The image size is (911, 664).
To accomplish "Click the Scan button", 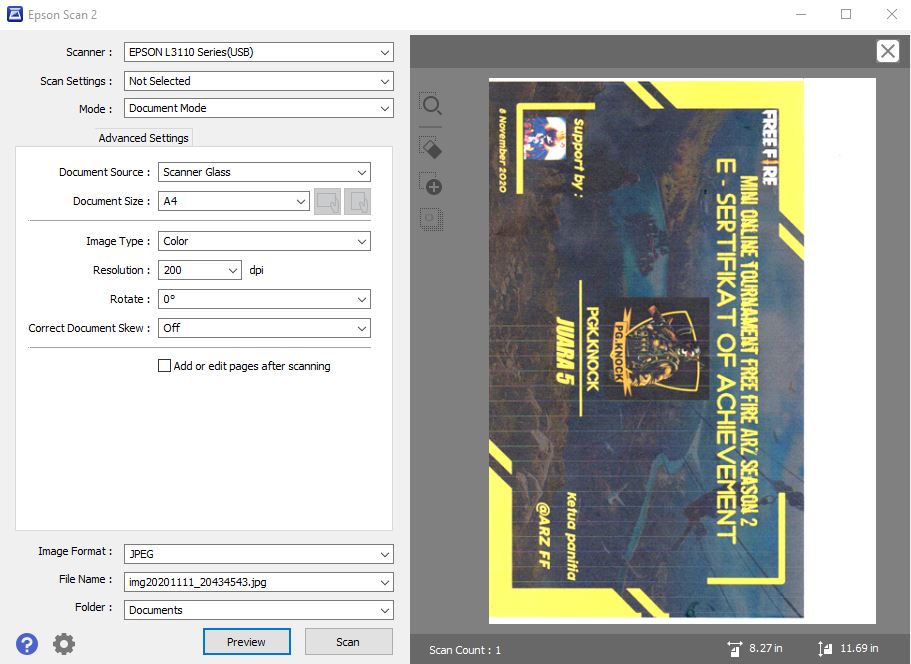I will click(348, 642).
